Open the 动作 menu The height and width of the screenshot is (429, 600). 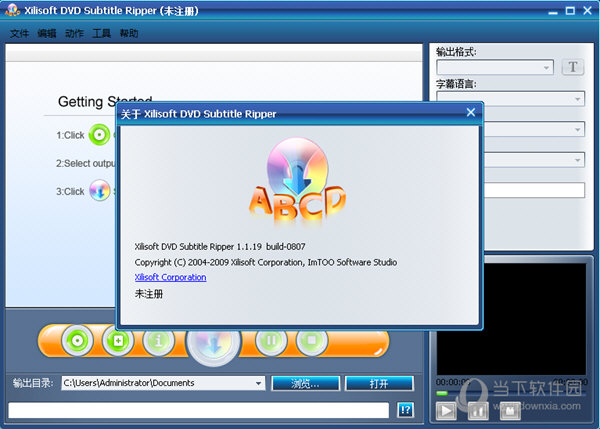74,34
